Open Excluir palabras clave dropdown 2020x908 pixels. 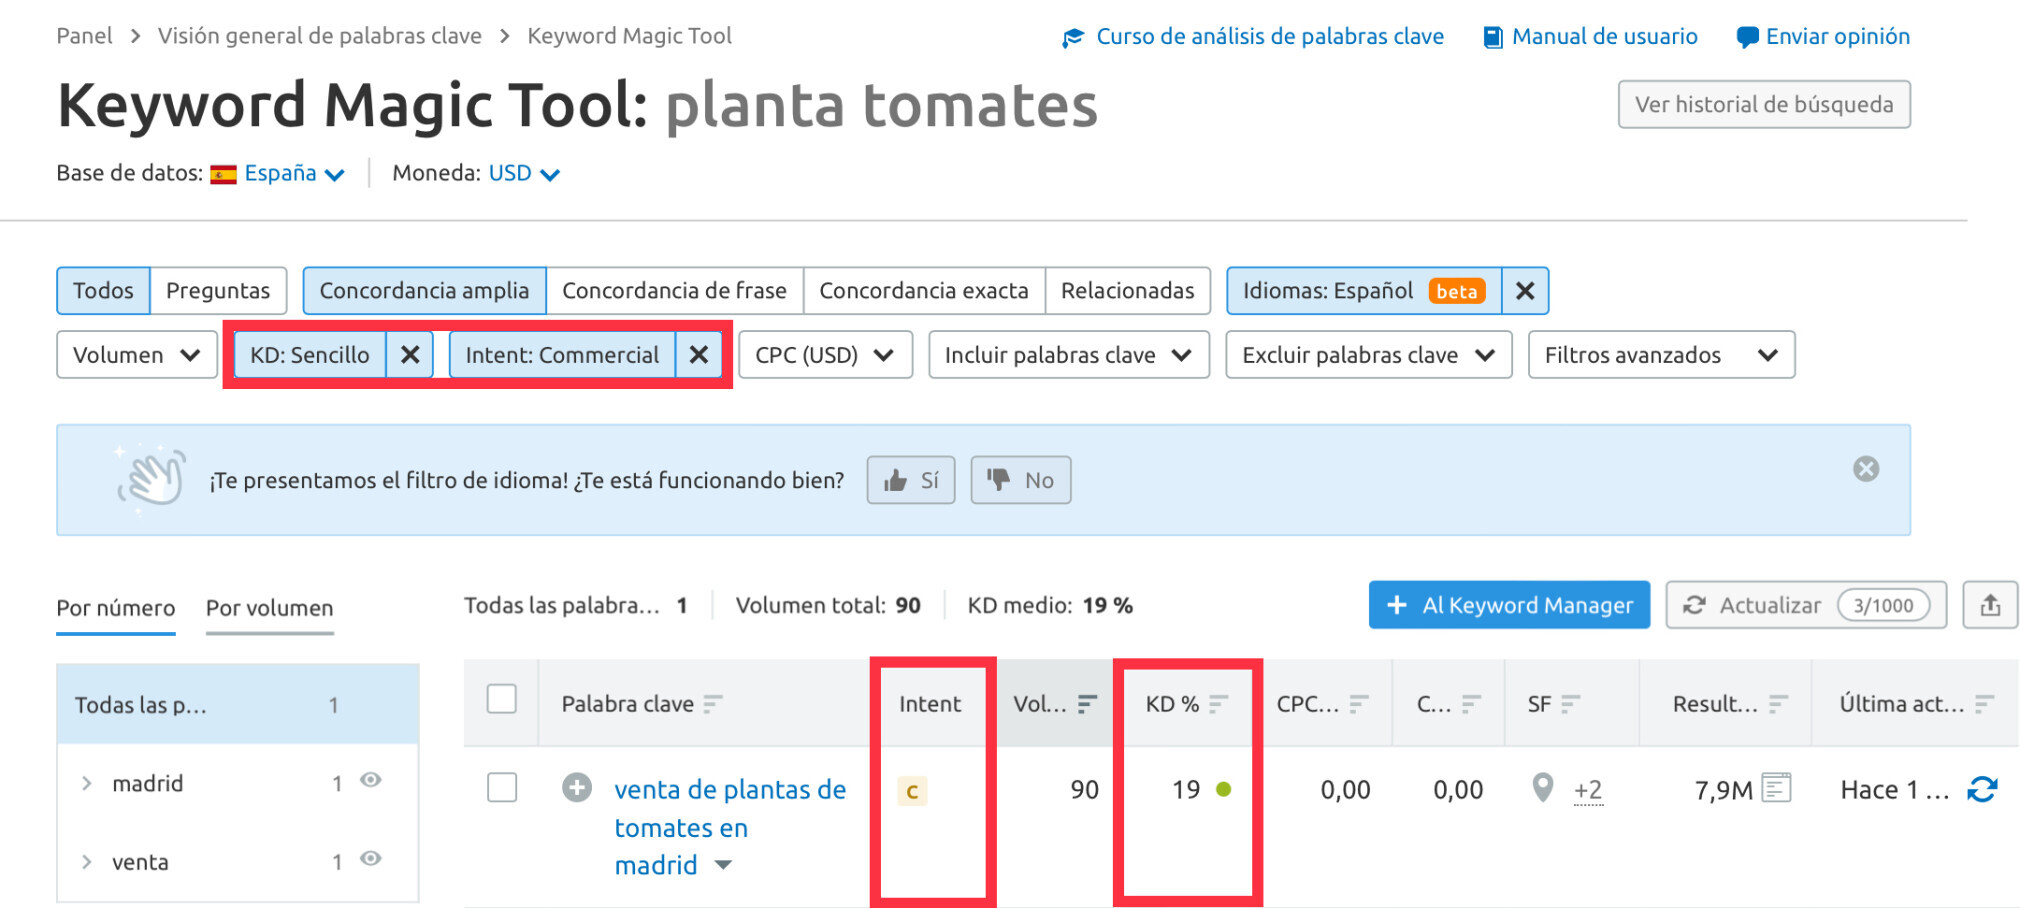pos(1369,355)
